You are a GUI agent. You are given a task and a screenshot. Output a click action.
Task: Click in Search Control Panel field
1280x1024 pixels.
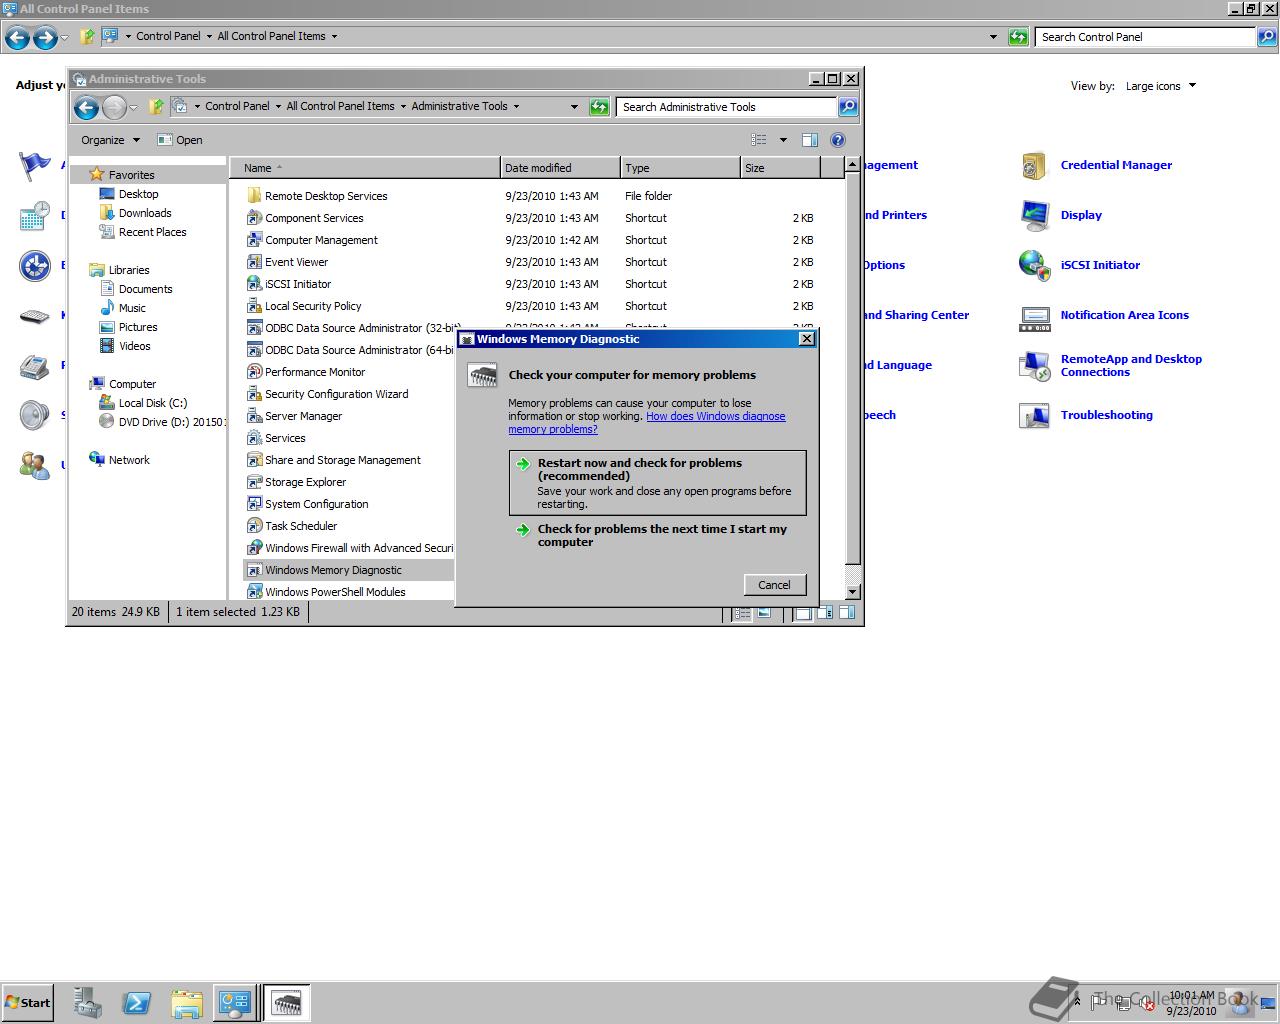[1145, 37]
